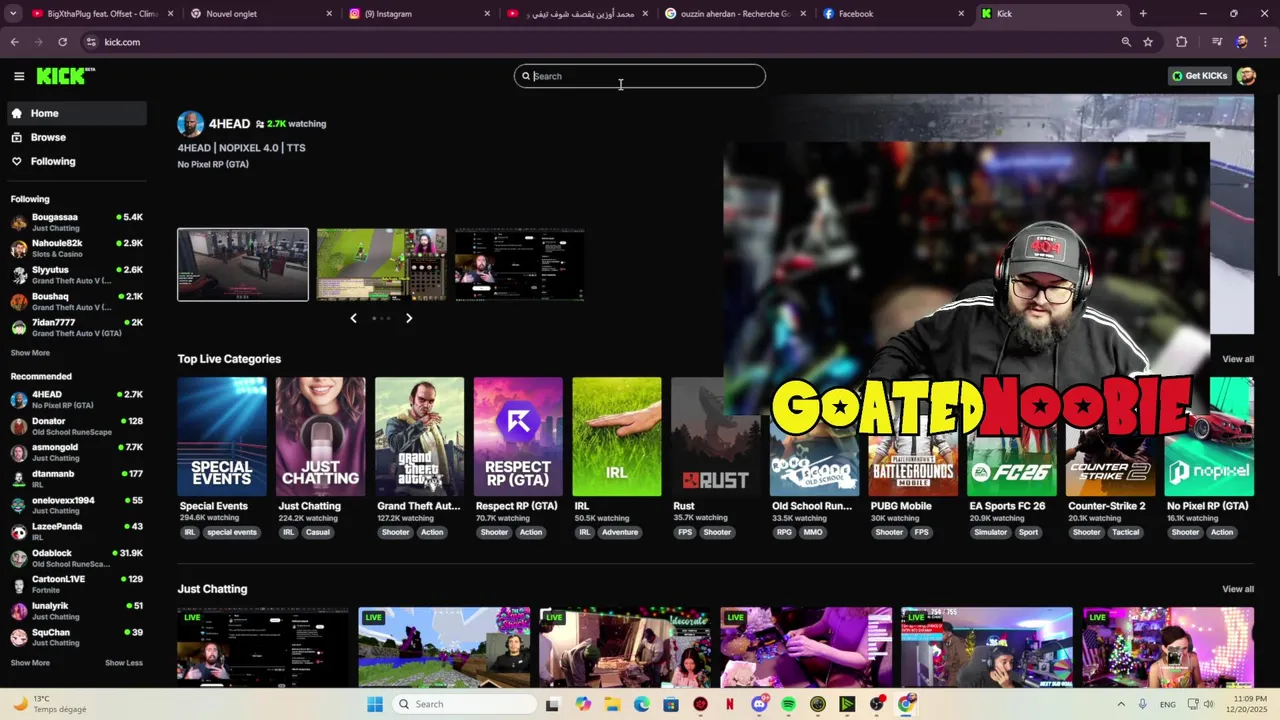The height and width of the screenshot is (720, 1280).
Task: Switch to the Instagram browser tab
Action: click(421, 14)
